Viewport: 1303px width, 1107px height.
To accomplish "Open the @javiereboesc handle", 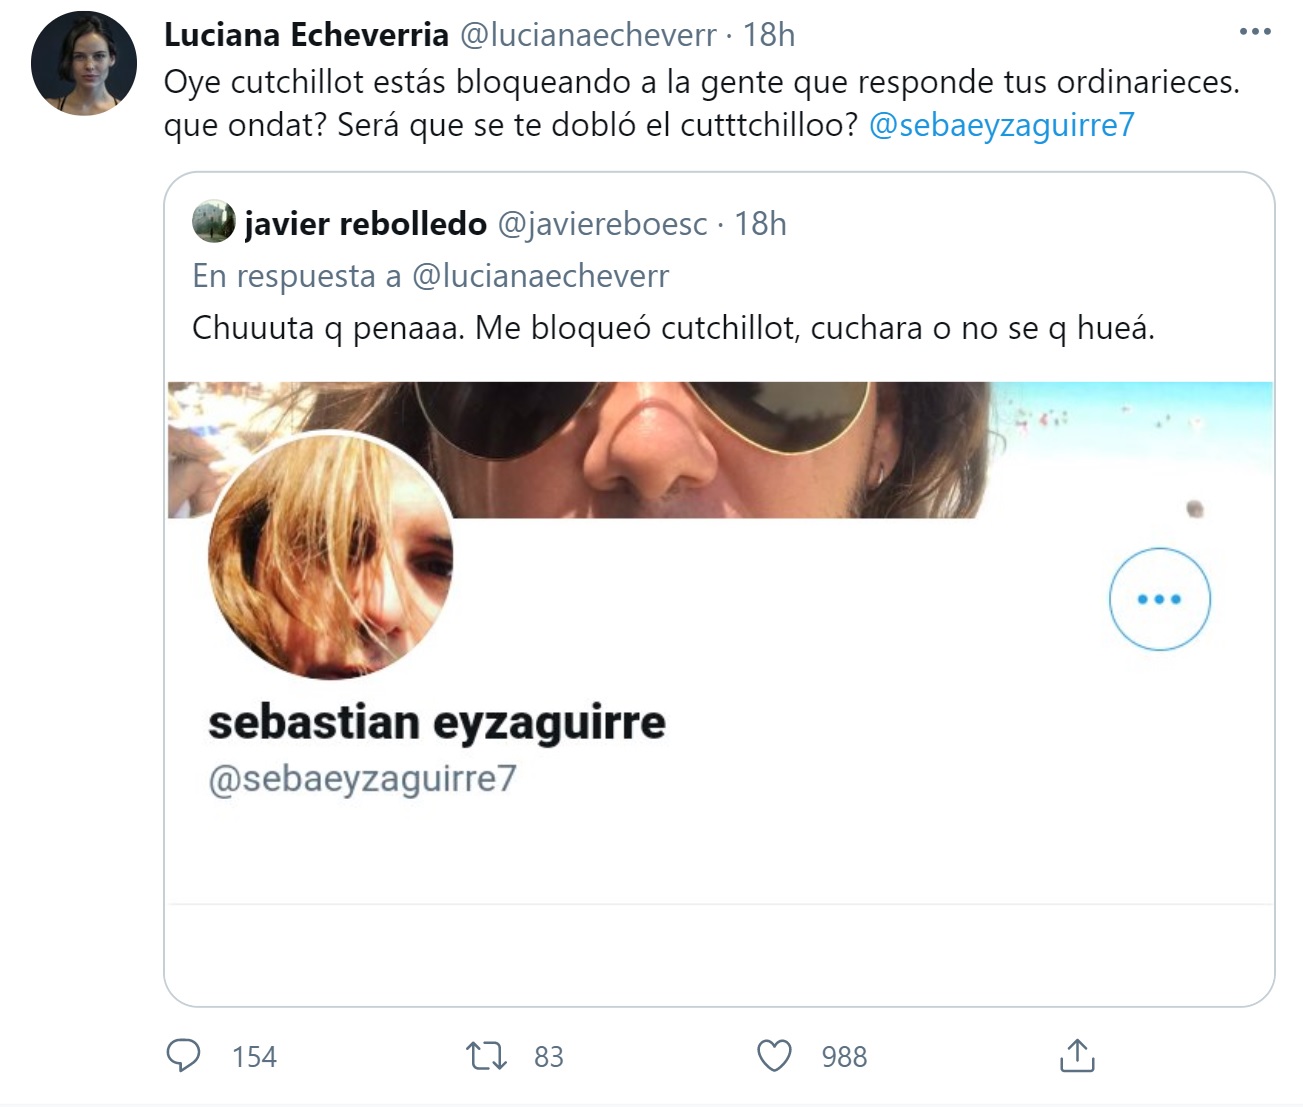I will (603, 224).
